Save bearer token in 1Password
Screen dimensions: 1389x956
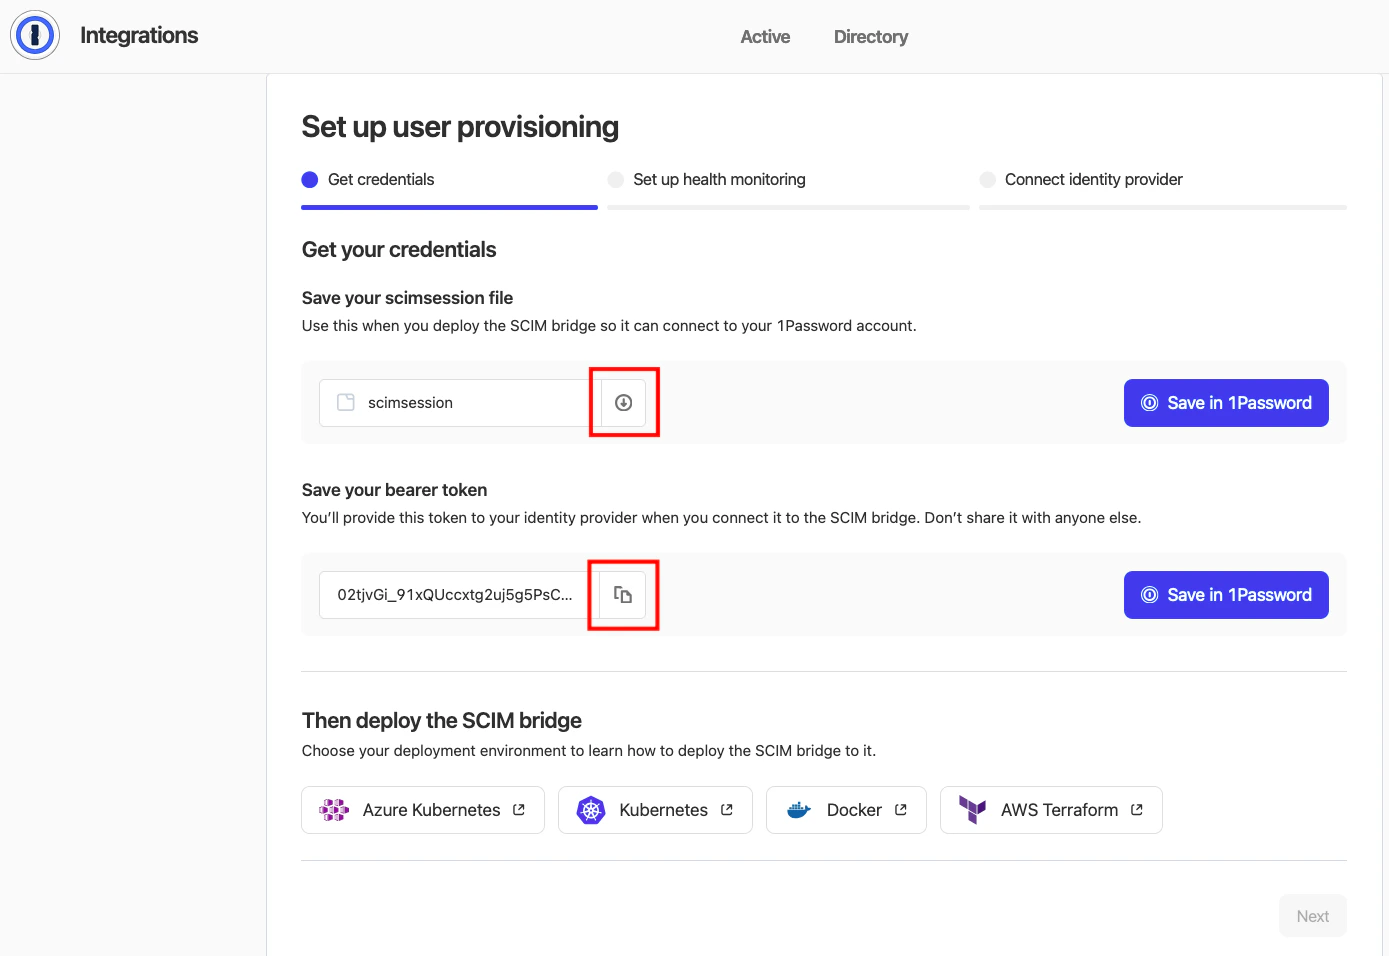(1226, 595)
